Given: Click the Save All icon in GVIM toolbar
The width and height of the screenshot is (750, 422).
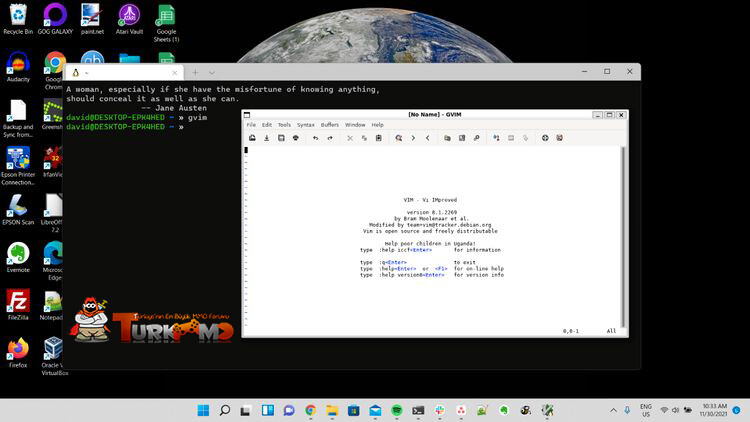Looking at the screenshot, I should 281,138.
